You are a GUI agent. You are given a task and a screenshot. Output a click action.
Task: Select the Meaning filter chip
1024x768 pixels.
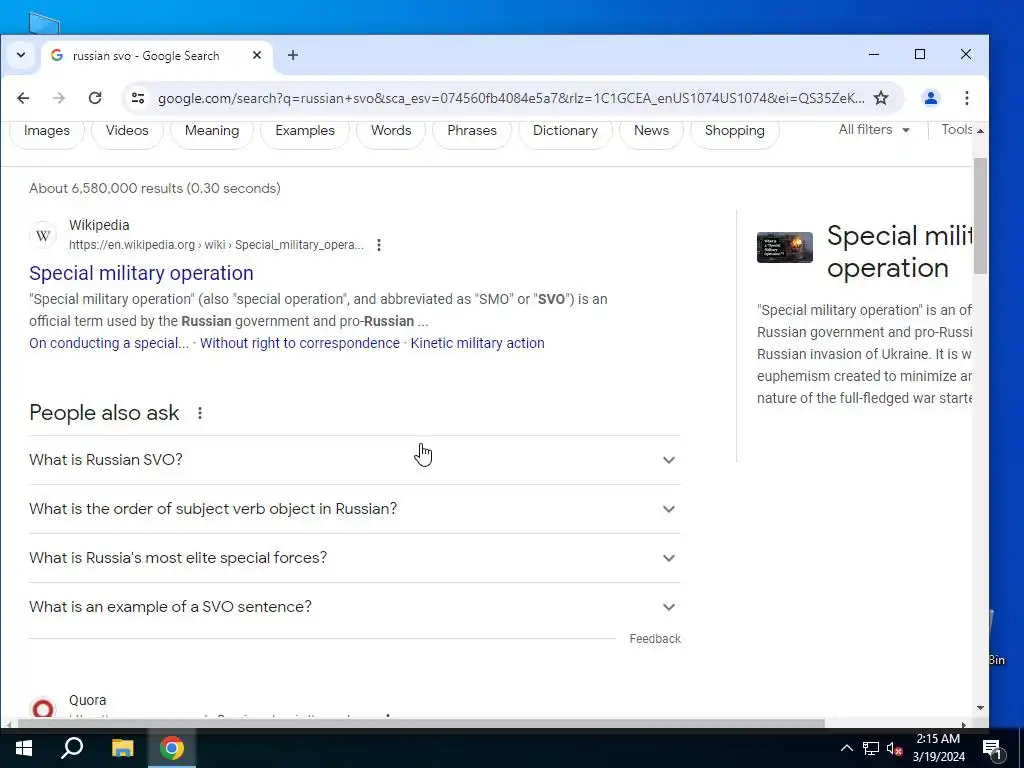click(x=212, y=131)
